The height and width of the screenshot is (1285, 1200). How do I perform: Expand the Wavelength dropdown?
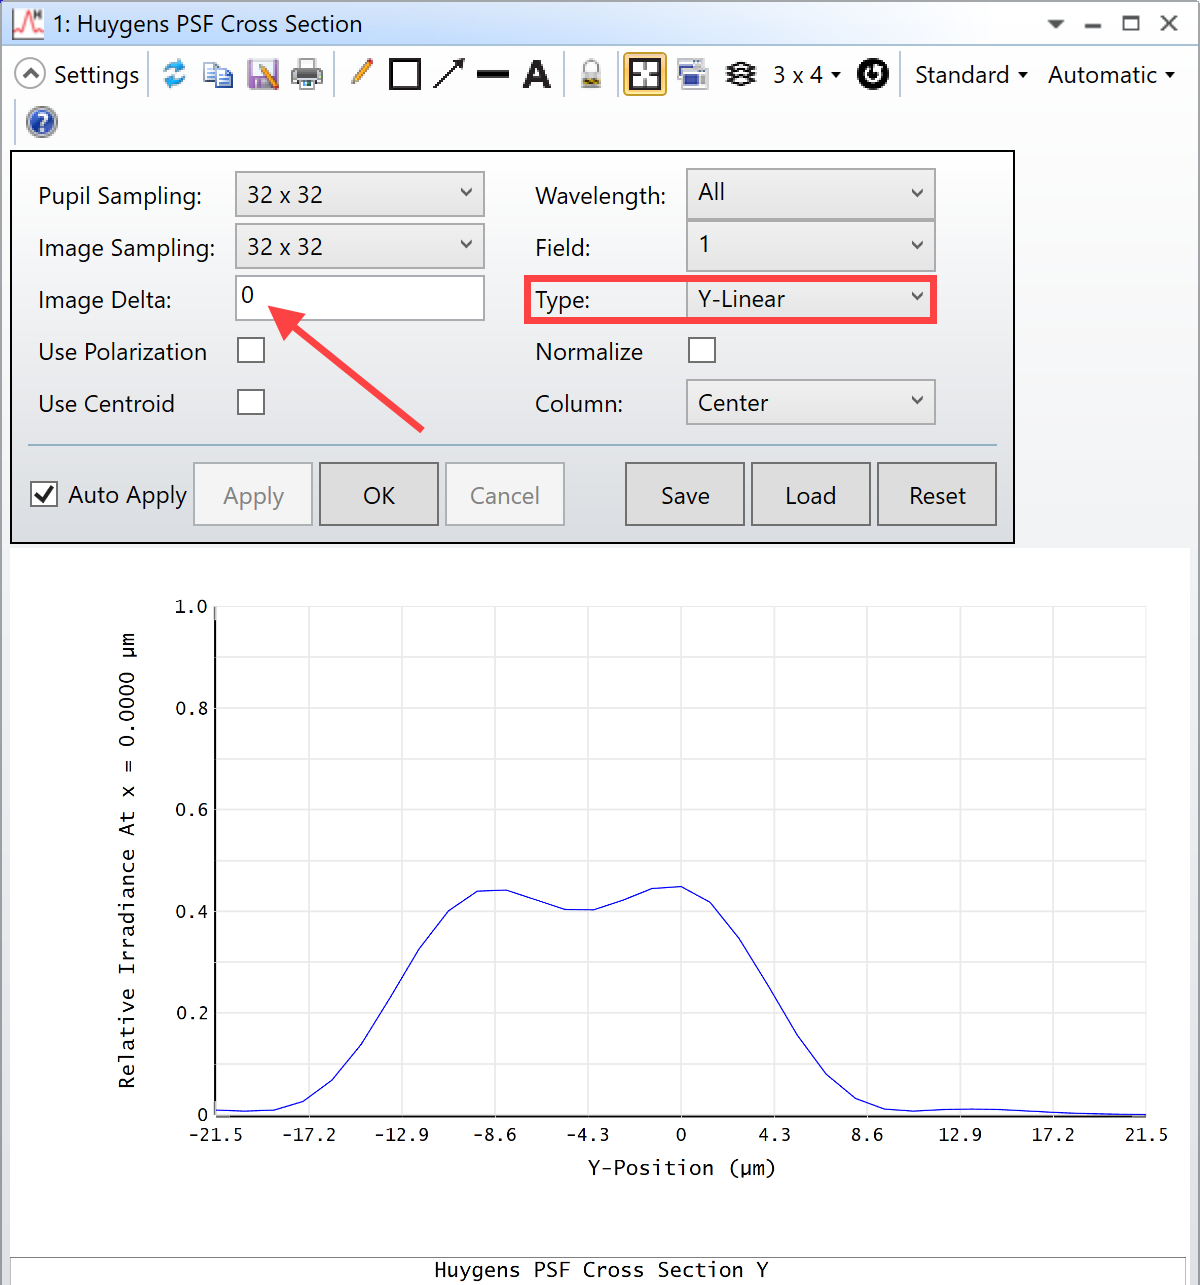[811, 193]
